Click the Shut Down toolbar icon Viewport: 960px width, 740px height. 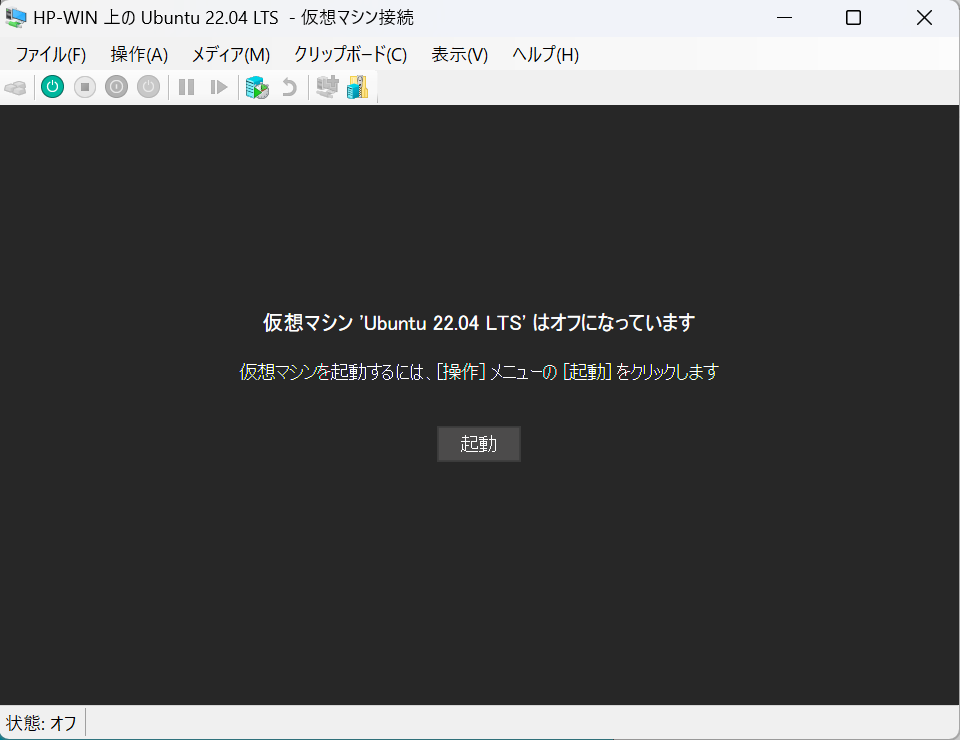[116, 87]
